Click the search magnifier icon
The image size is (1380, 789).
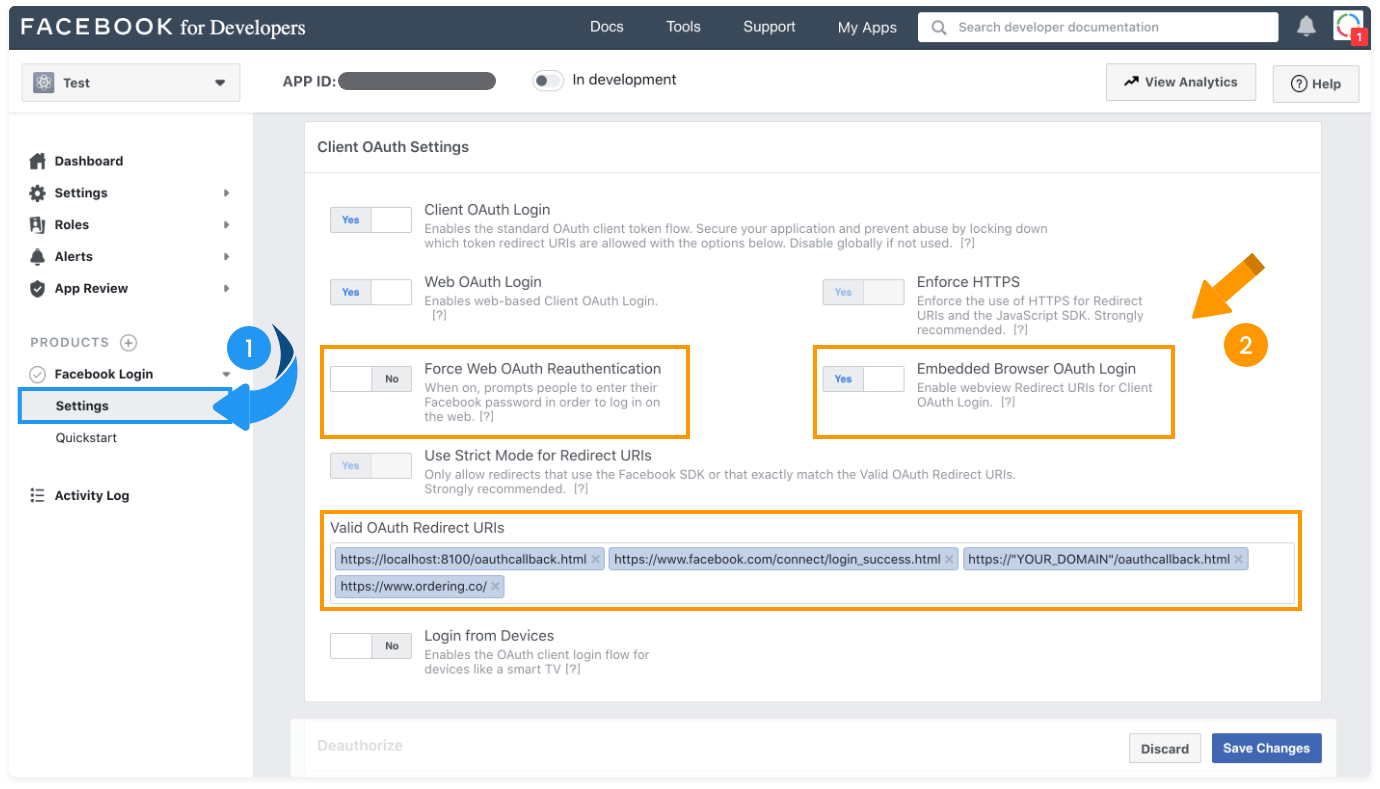[x=938, y=27]
